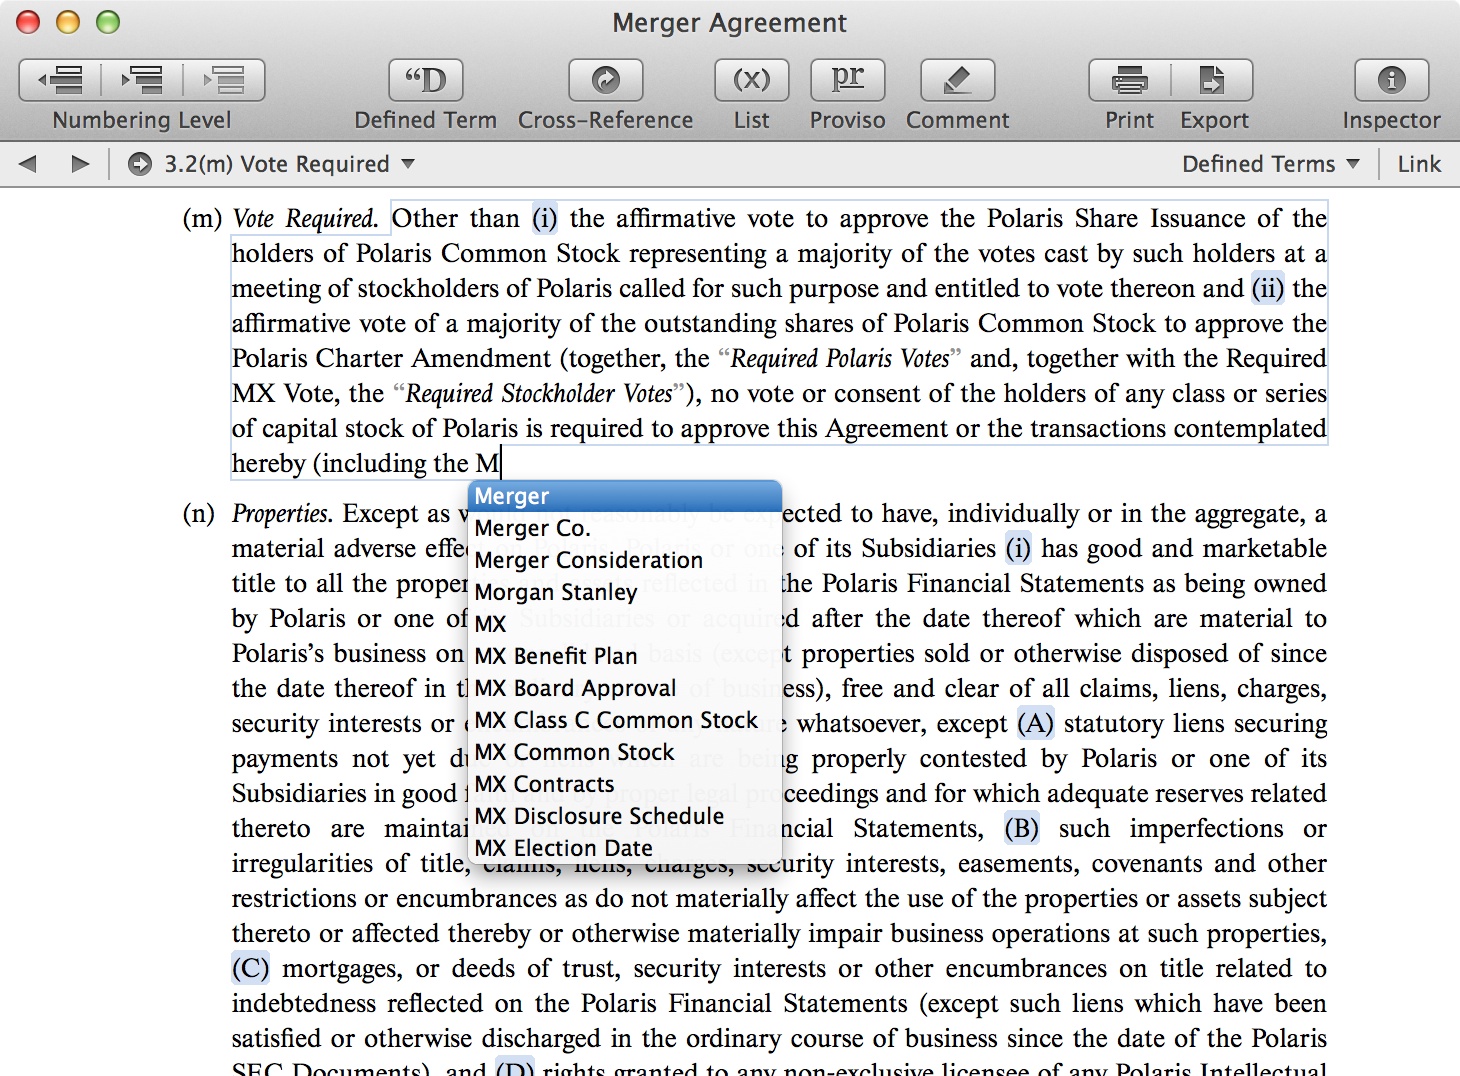Decrease numbering level with outdent icon
This screenshot has width=1460, height=1076.
point(60,80)
